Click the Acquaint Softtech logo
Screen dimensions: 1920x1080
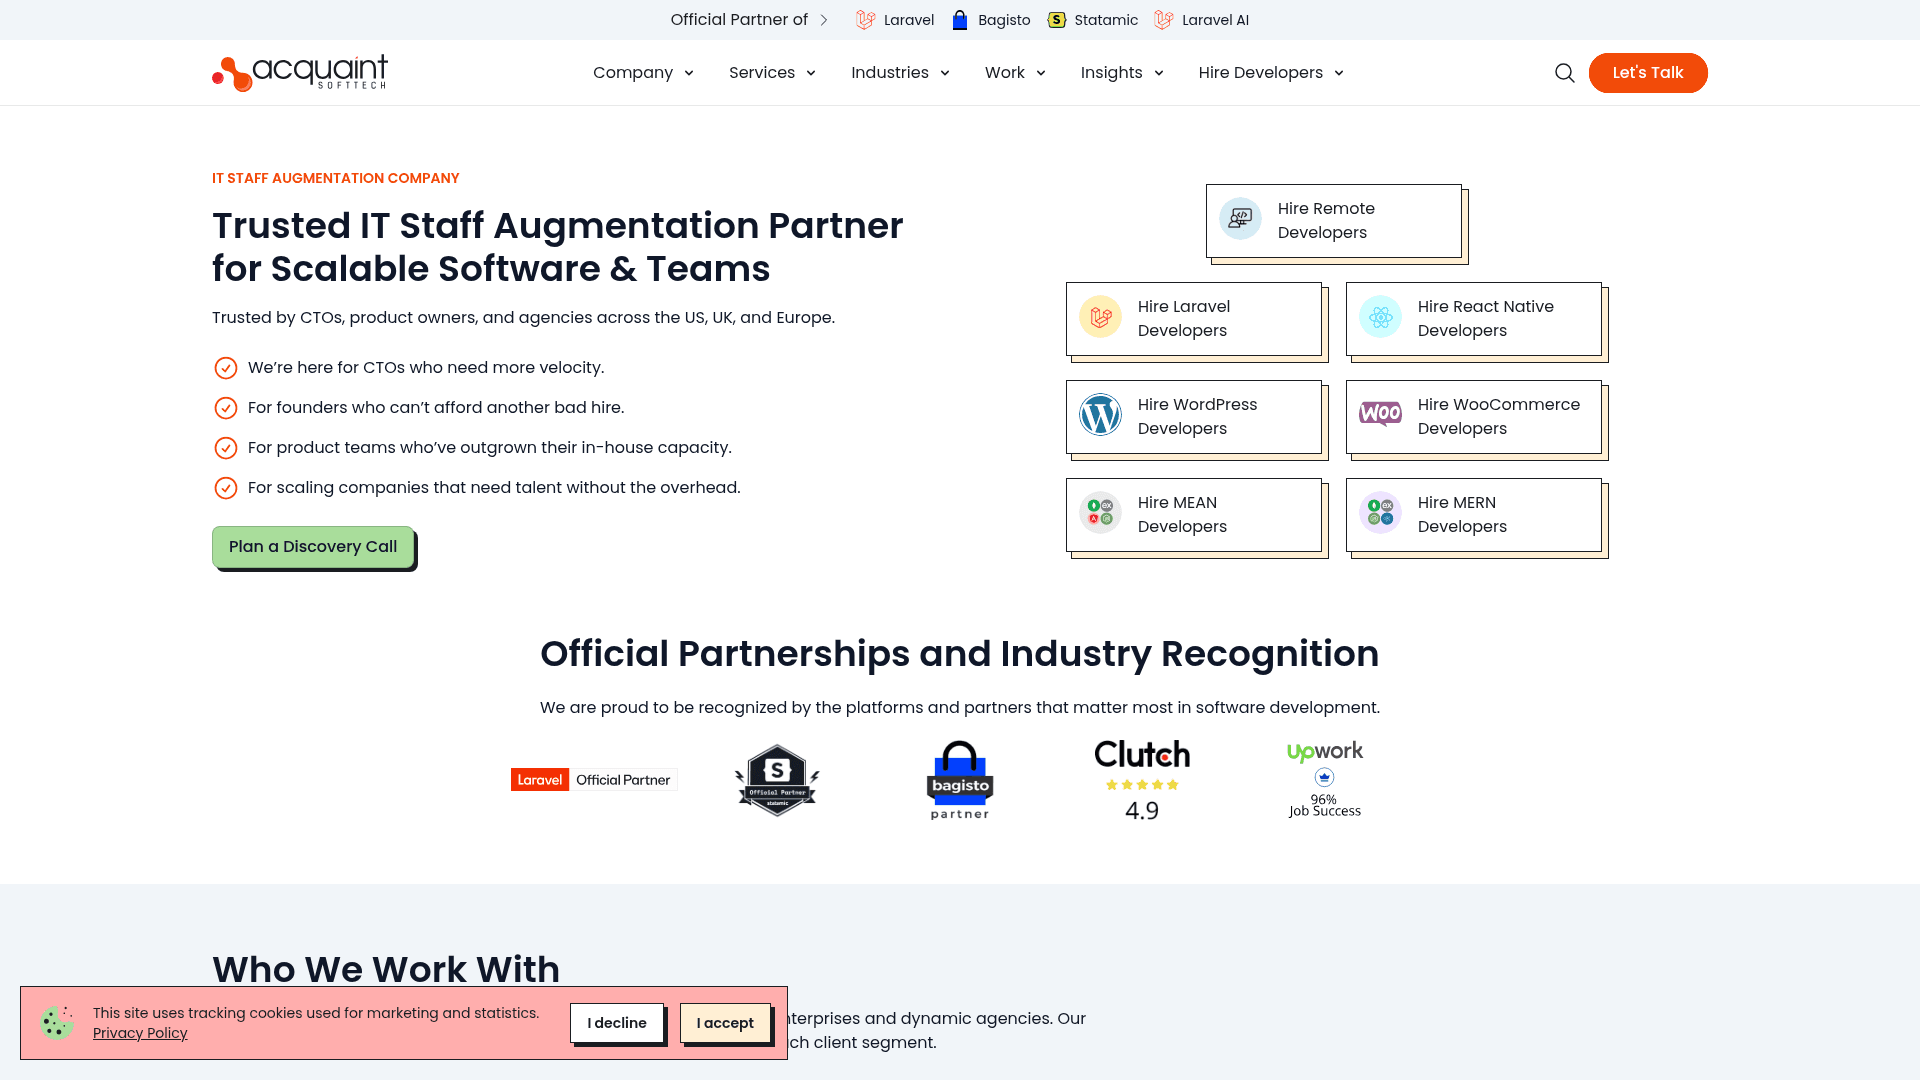coord(299,72)
